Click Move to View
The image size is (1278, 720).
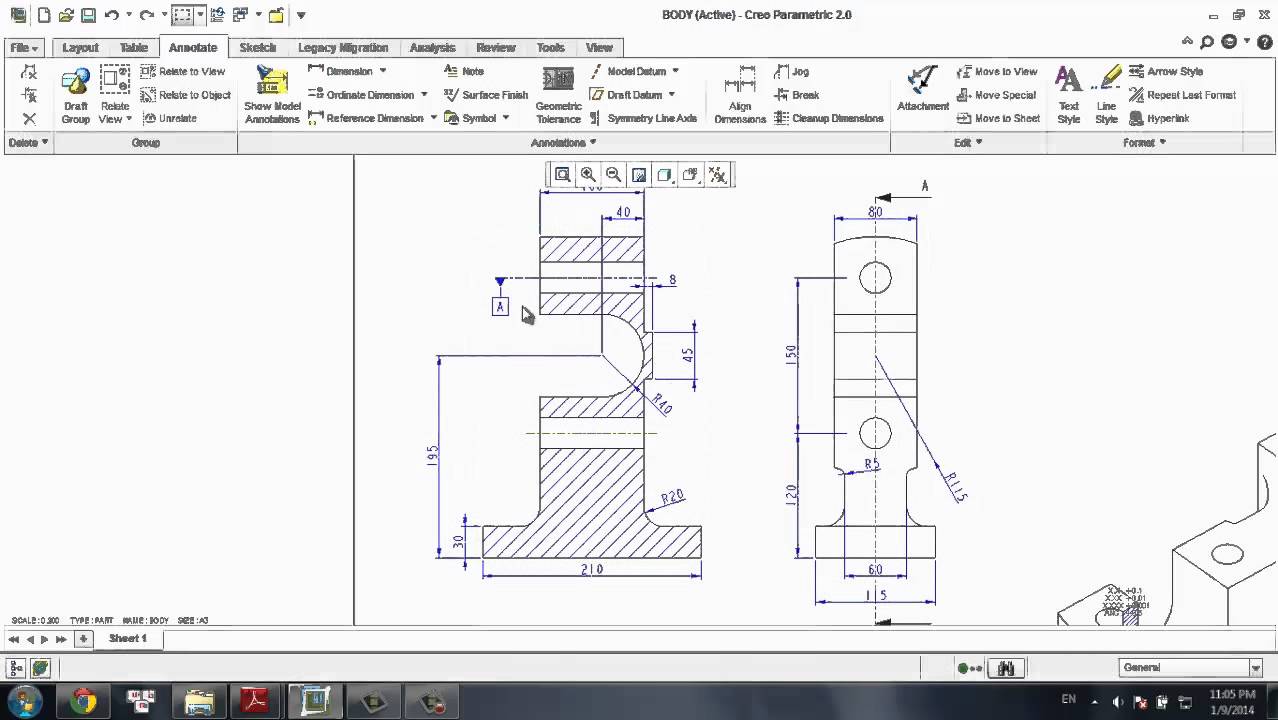tap(997, 71)
